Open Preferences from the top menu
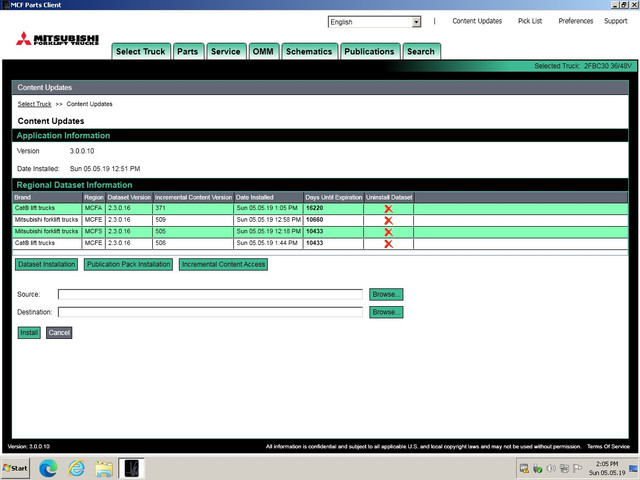The image size is (640, 480). coord(576,21)
